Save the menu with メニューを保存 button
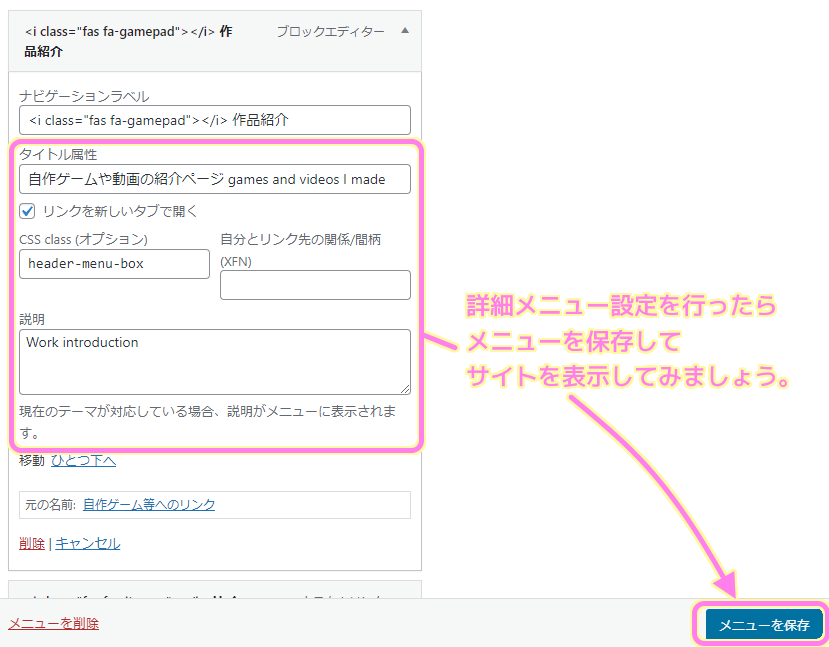Viewport: 829px width, 647px height. pyautogui.click(x=764, y=625)
